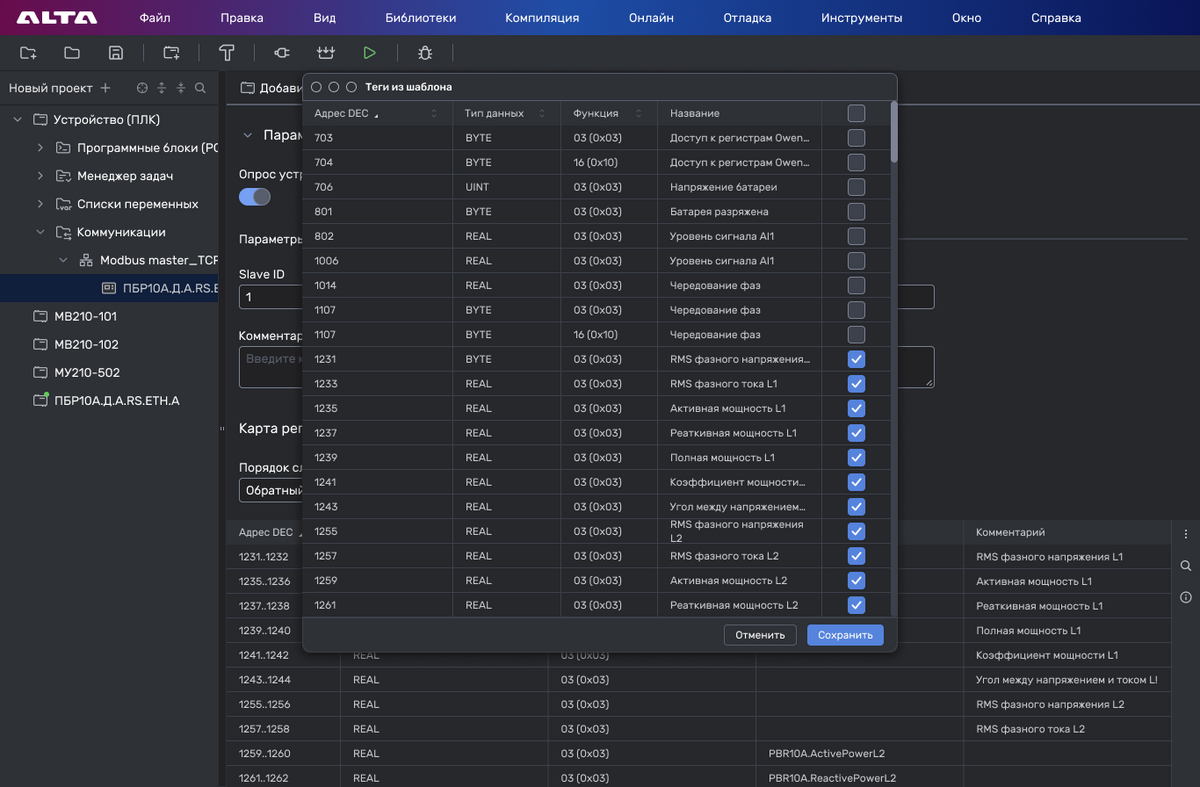
Task: Select the МВ210-101 device in project tree
Action: [x=86, y=316]
